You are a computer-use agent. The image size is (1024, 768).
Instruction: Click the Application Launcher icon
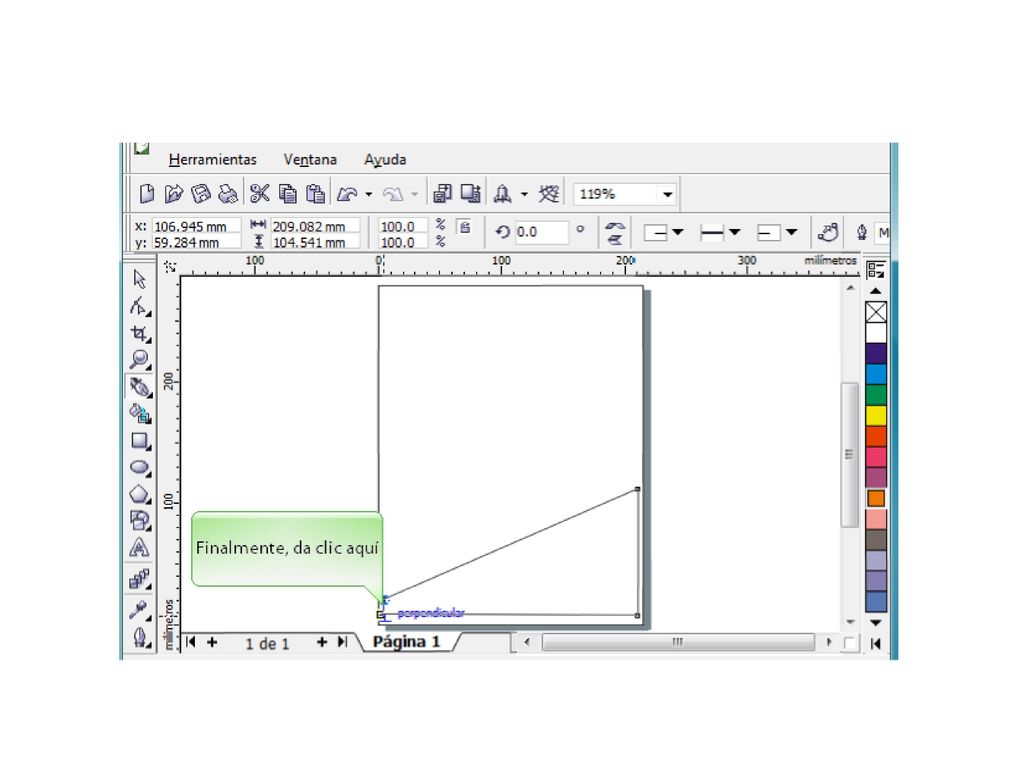502,194
